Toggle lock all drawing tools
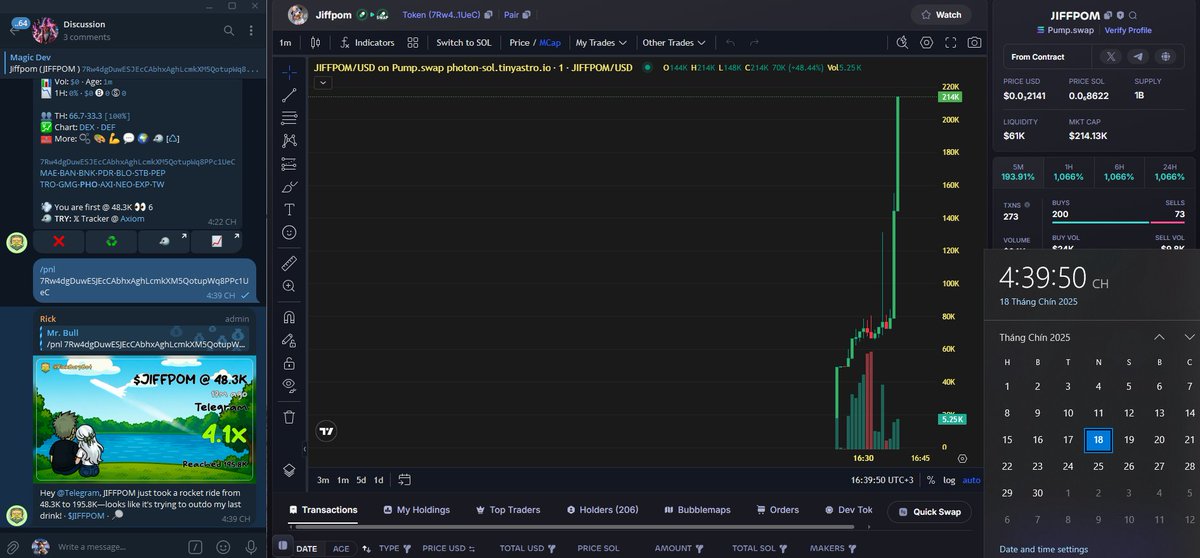Image resolution: width=1200 pixels, height=558 pixels. [x=289, y=363]
